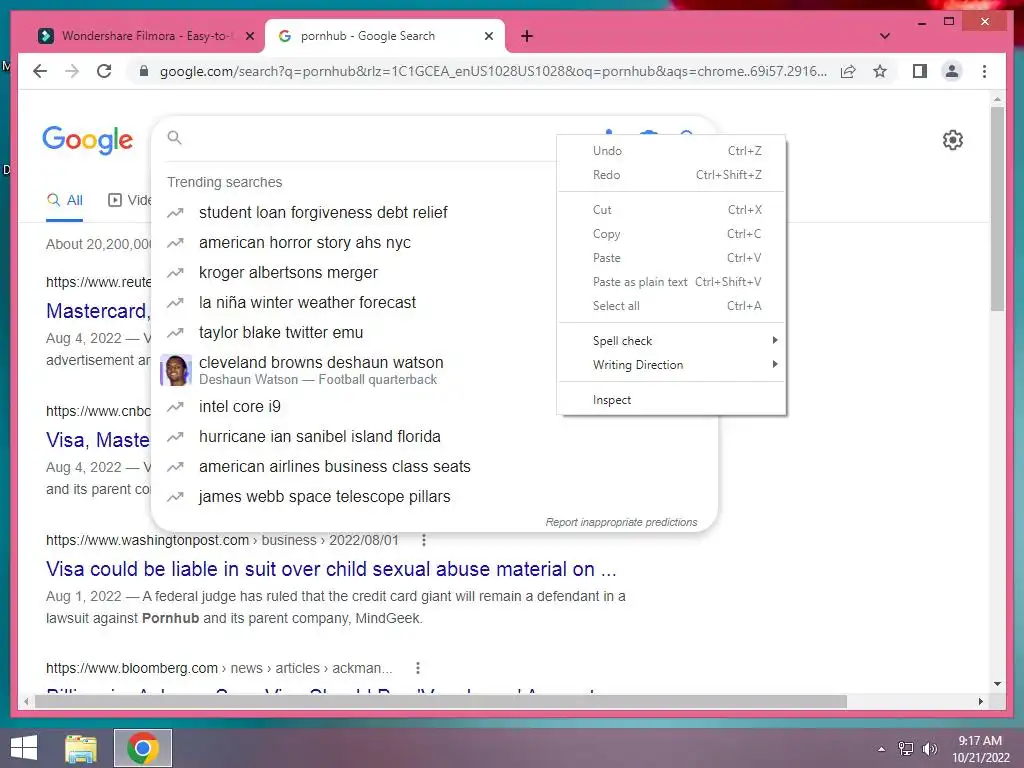
Task: Open Chrome three-dot menu
Action: click(984, 71)
